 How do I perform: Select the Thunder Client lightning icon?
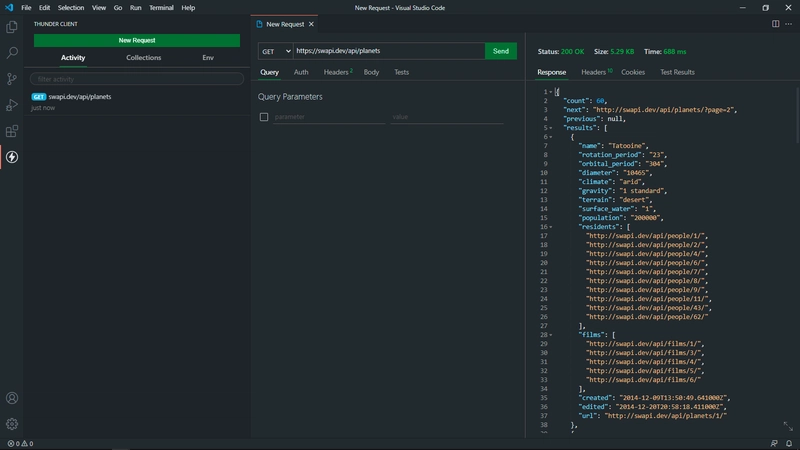tap(12, 157)
